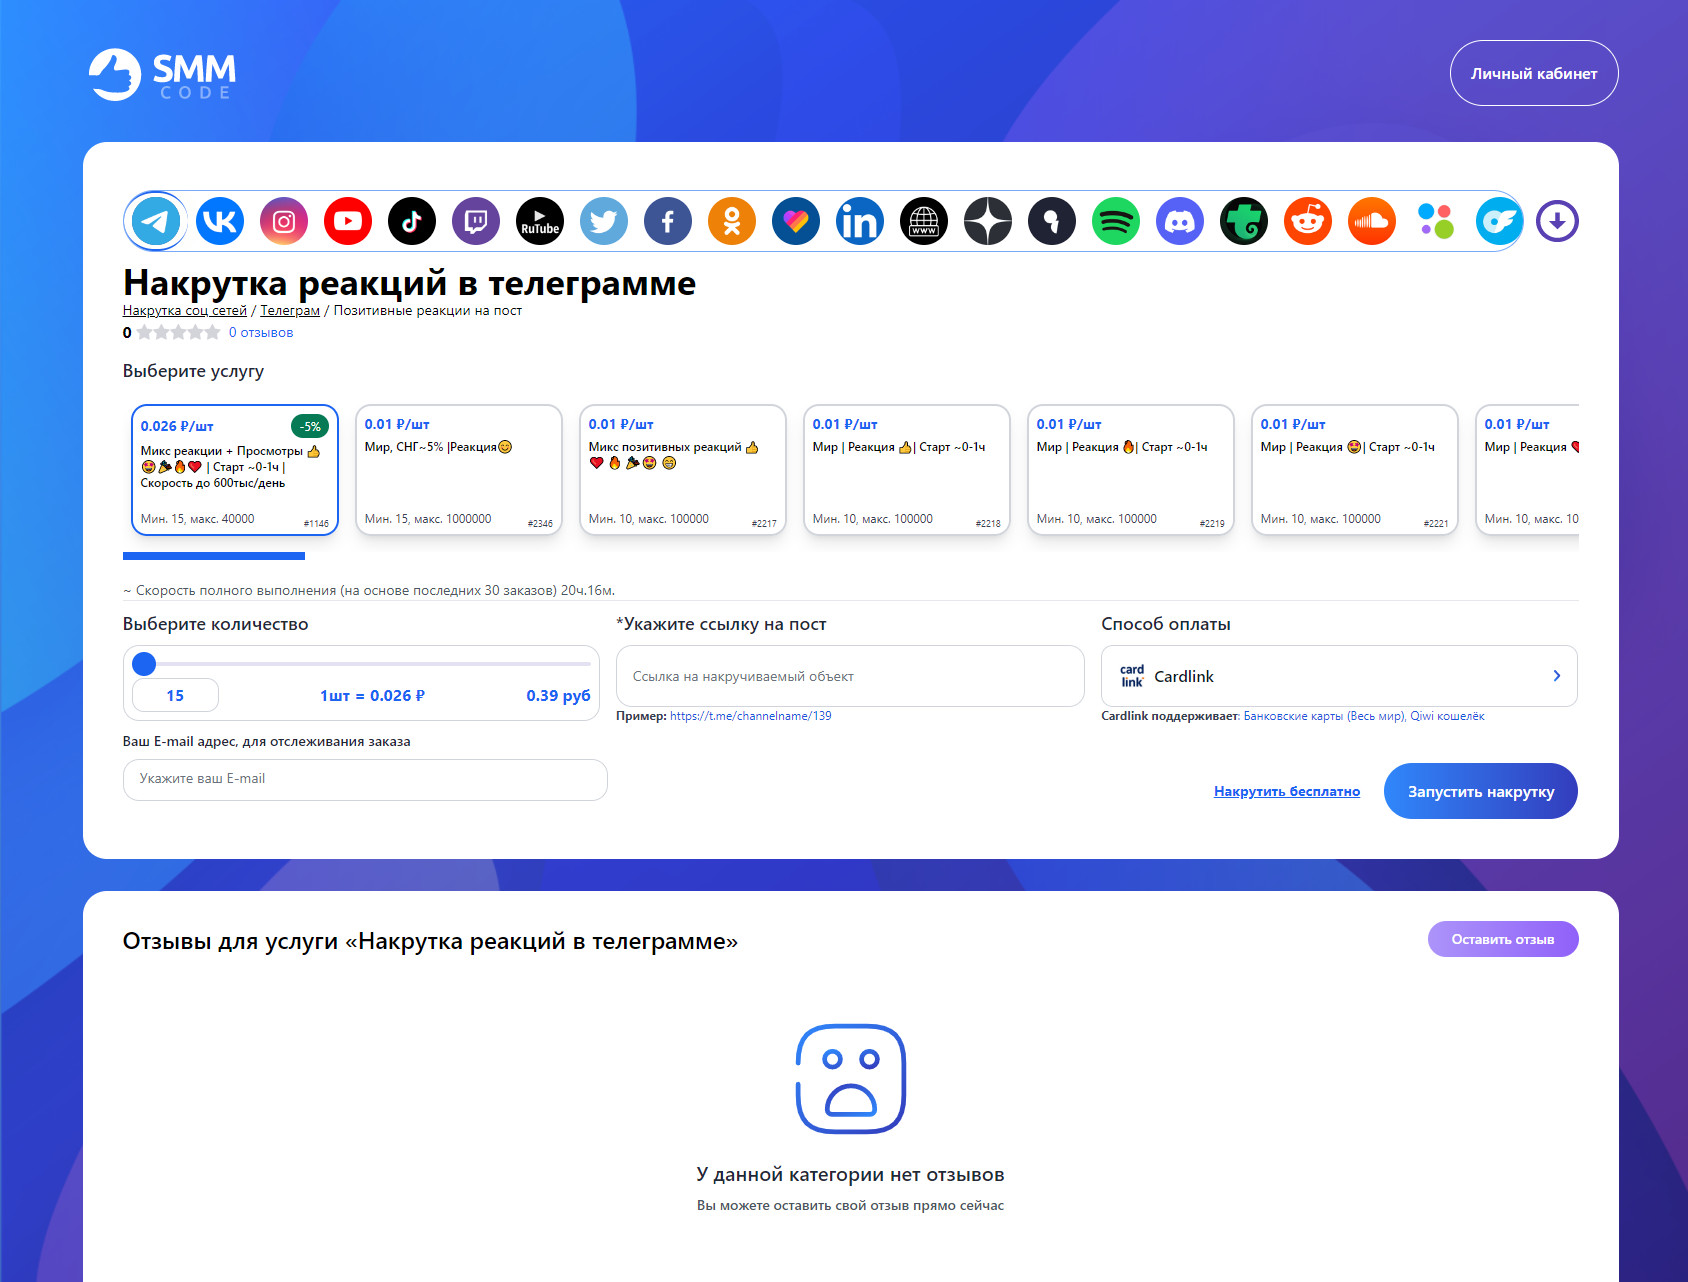Click the example link t.me/channelname/139

[751, 716]
